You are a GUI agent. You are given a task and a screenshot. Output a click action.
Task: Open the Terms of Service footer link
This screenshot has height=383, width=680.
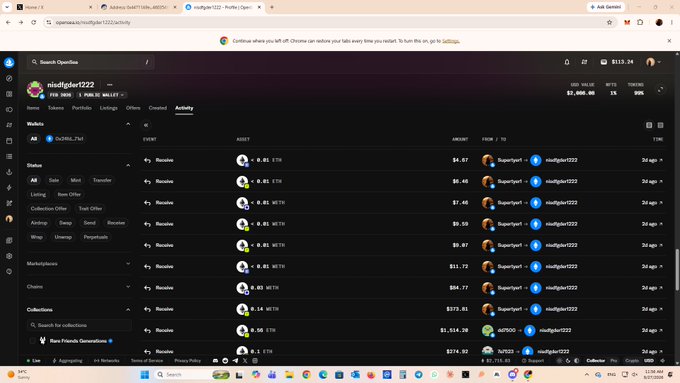[147, 360]
